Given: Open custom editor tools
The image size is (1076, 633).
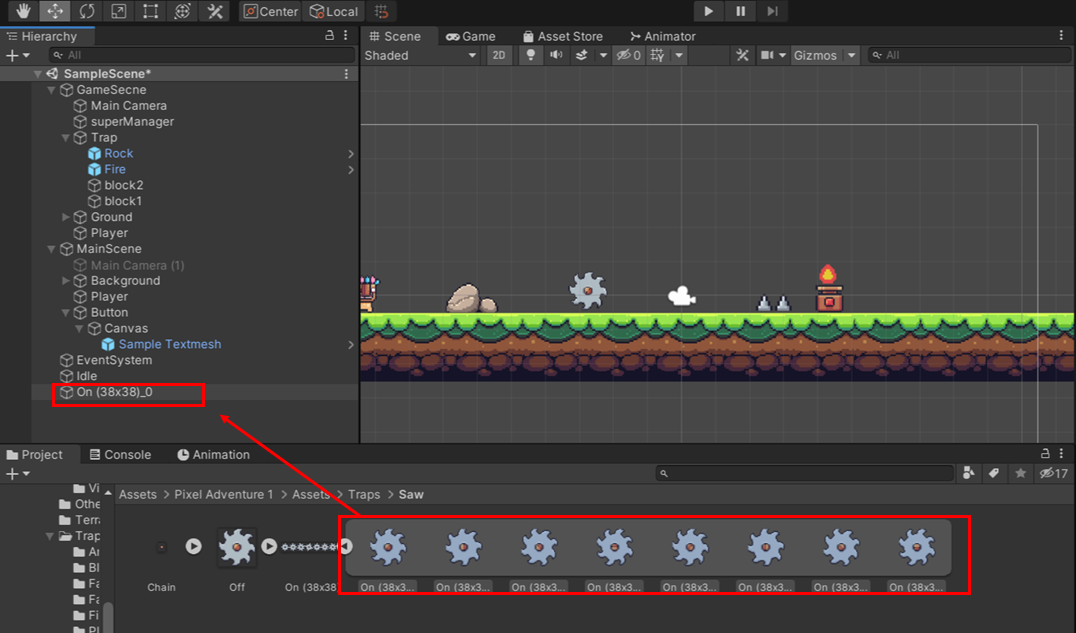Looking at the screenshot, I should [x=215, y=11].
